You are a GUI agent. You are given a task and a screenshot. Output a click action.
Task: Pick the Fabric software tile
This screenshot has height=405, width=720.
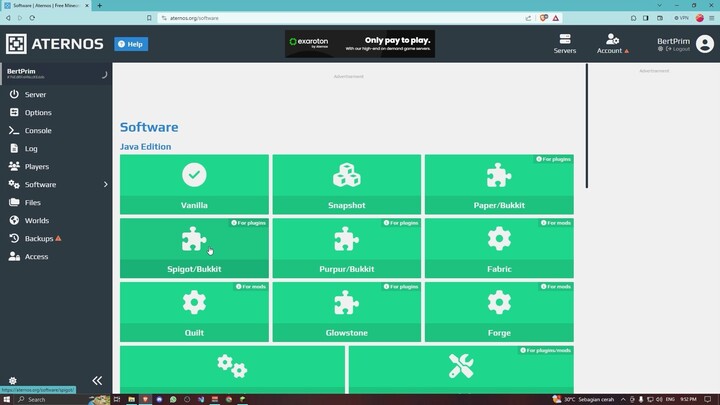coord(499,248)
